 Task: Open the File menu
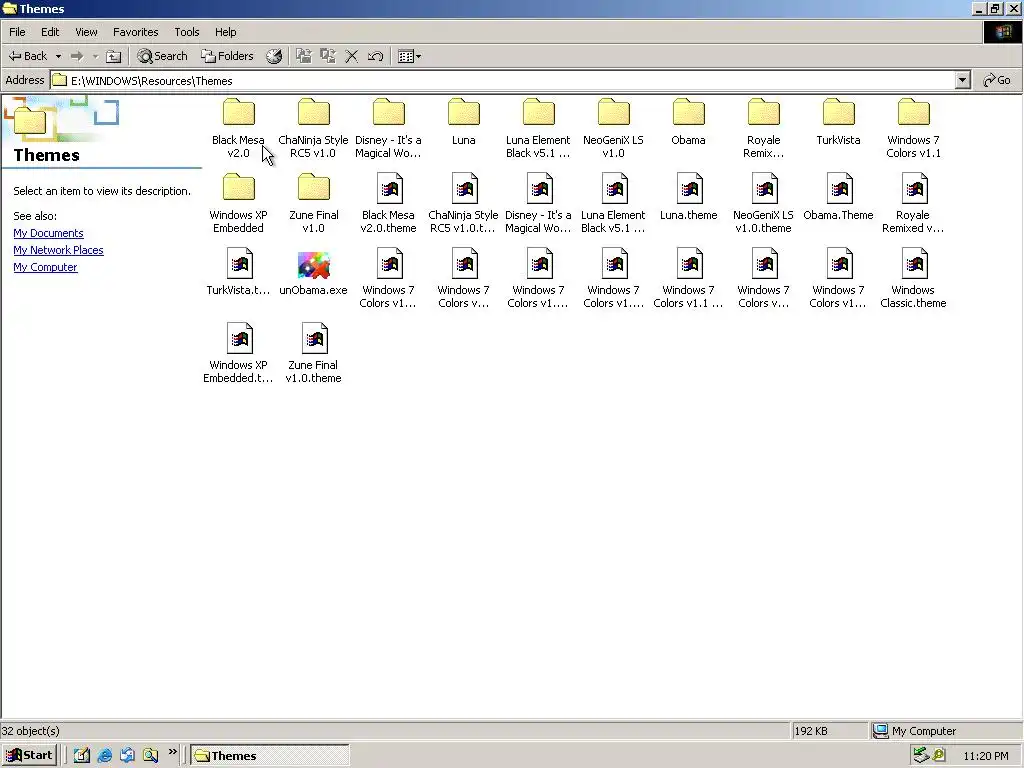[x=17, y=32]
